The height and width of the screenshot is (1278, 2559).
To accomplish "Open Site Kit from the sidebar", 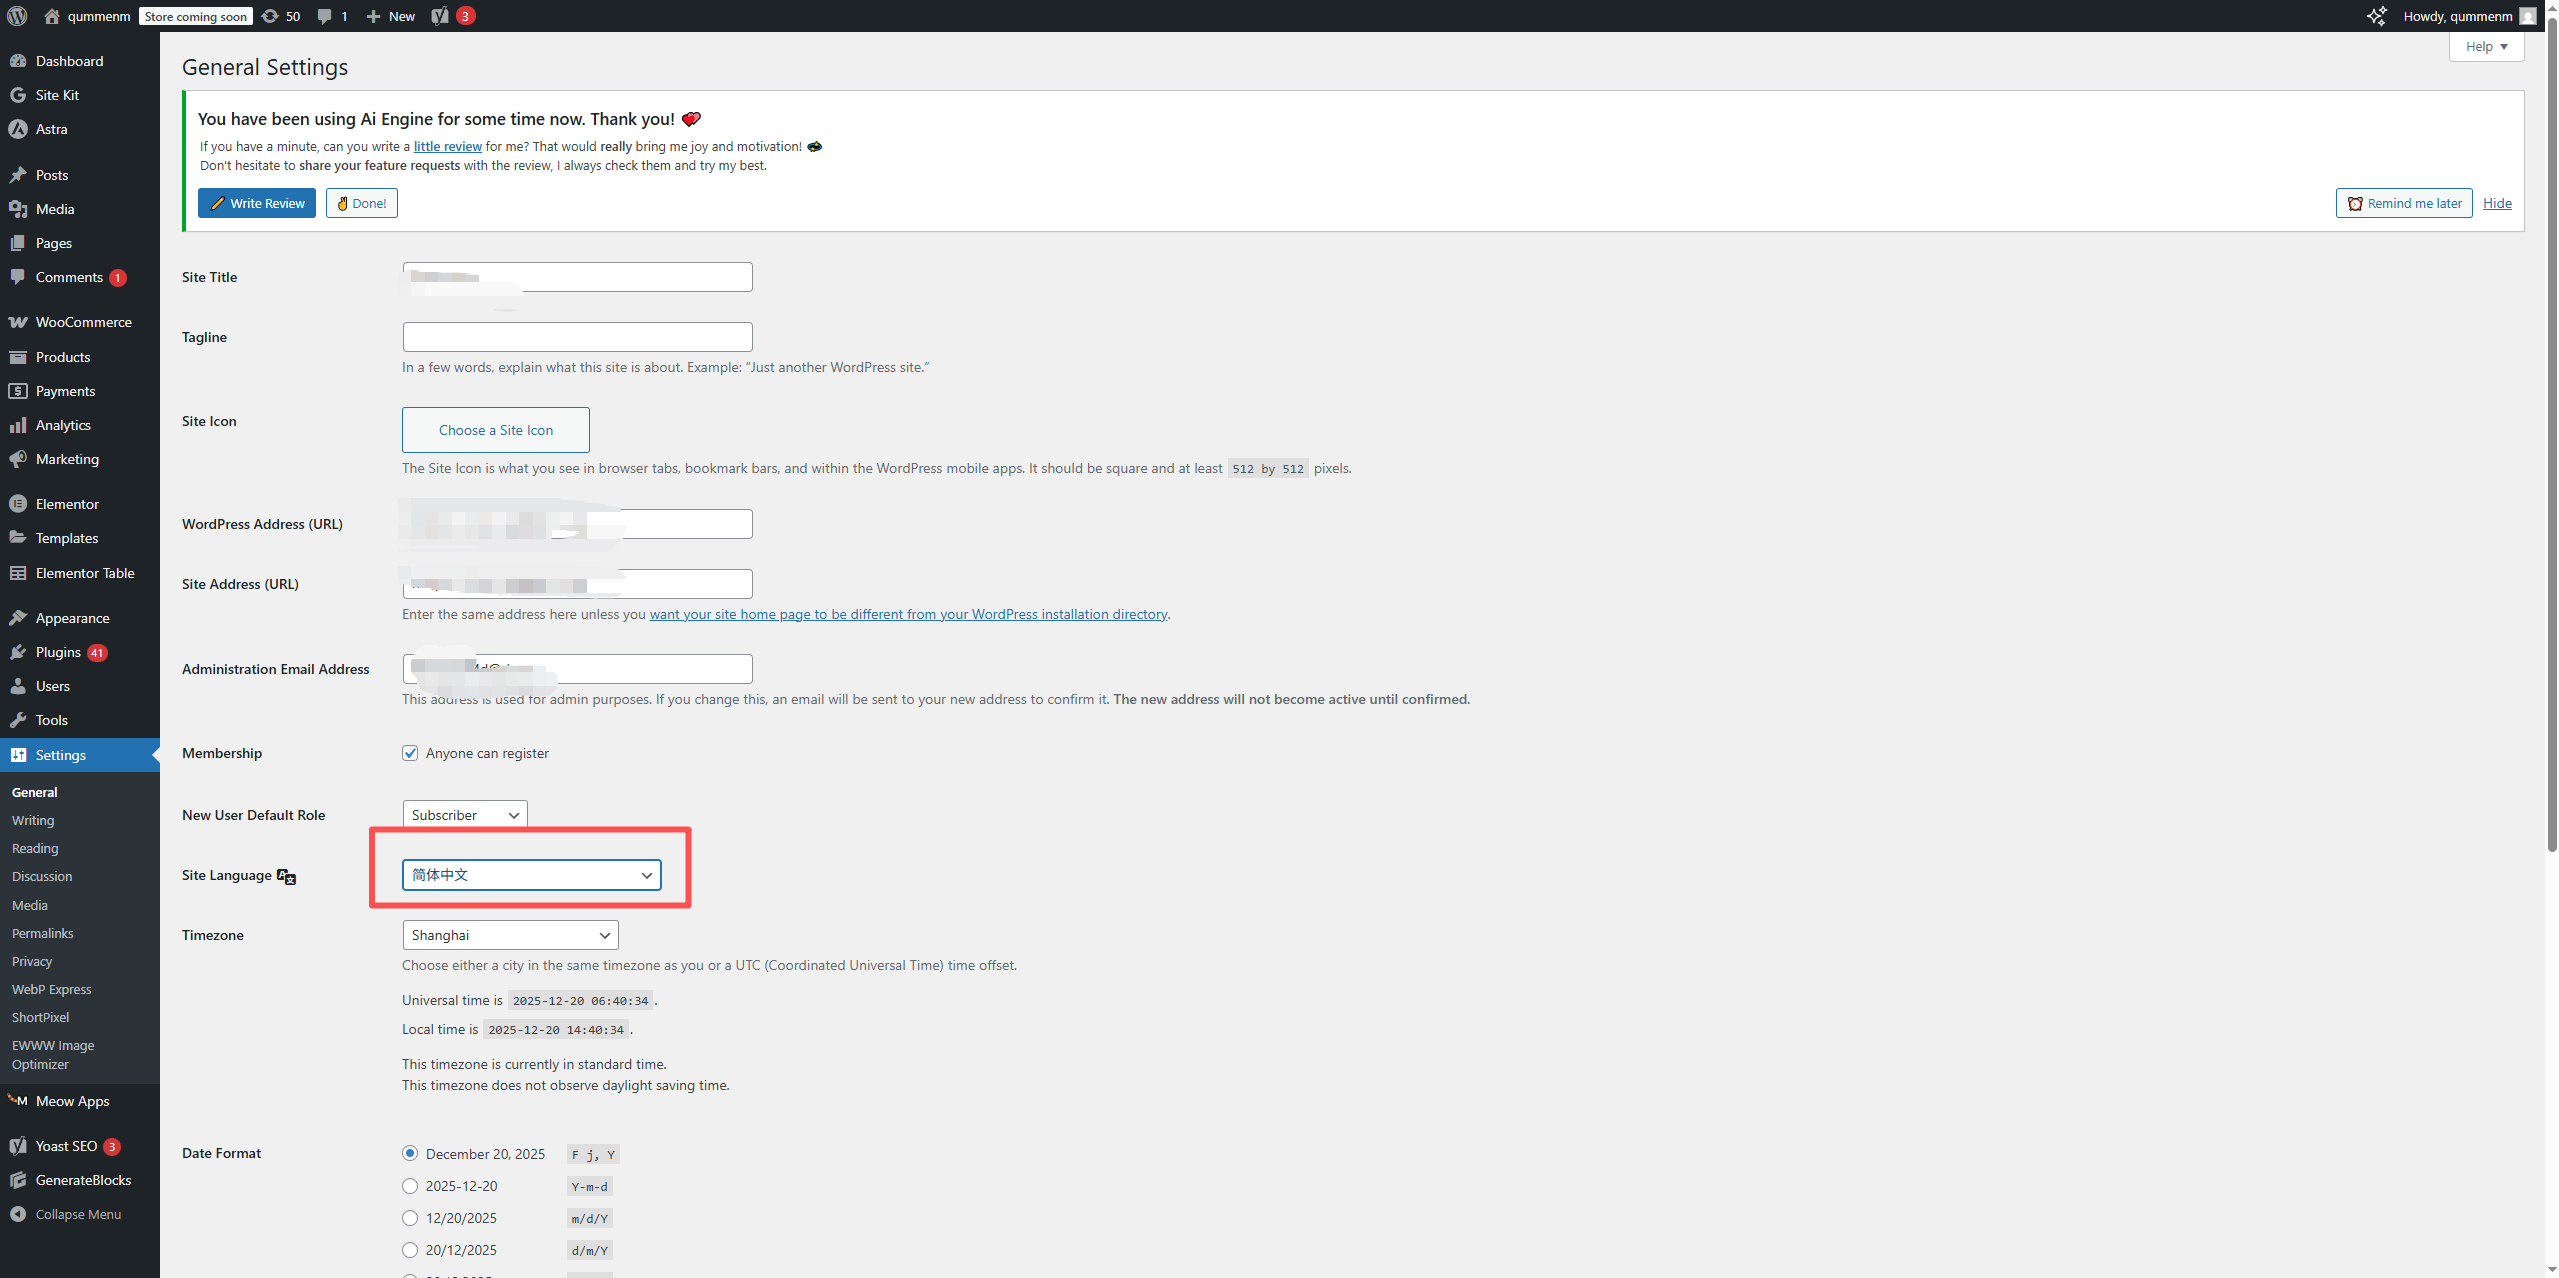I will point(56,94).
